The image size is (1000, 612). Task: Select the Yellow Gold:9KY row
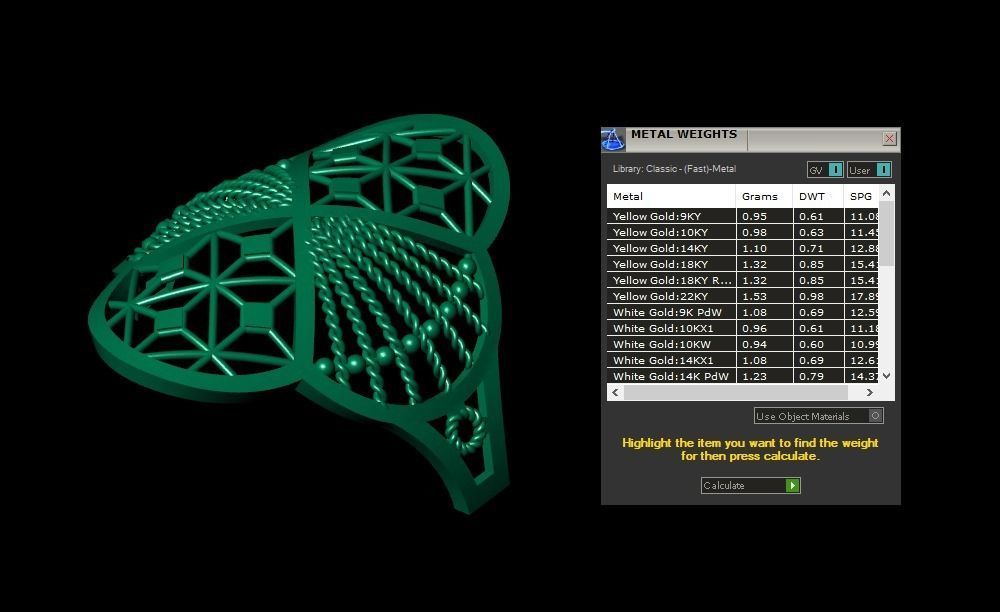coord(742,216)
